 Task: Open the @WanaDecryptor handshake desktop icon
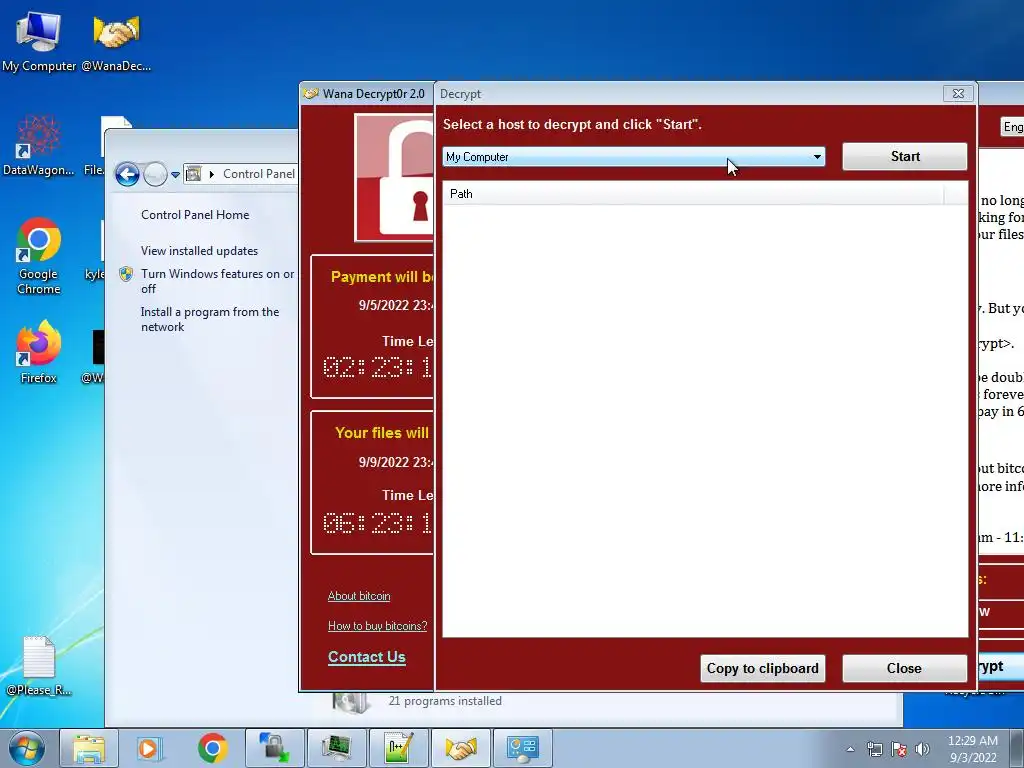click(x=116, y=42)
